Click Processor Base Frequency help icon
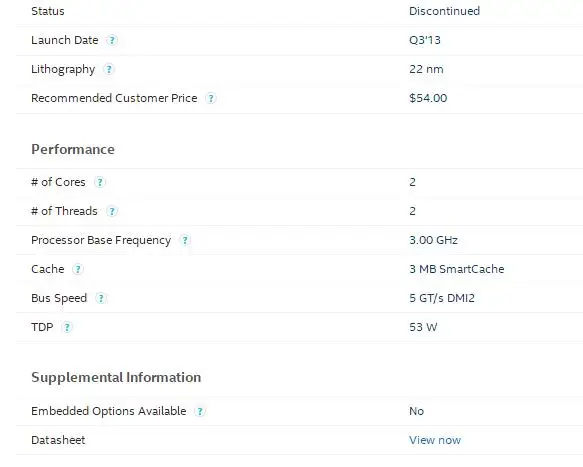This screenshot has height=467, width=583. (x=185, y=240)
